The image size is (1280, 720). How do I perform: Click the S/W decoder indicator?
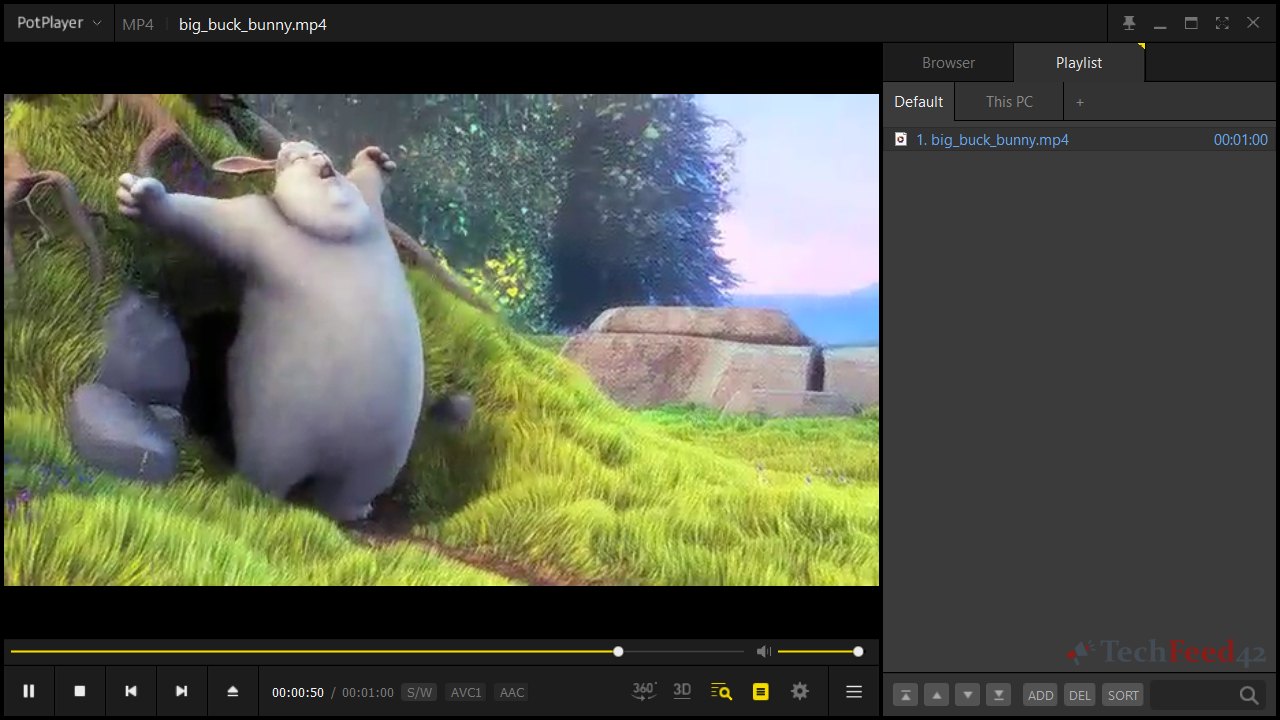pos(419,692)
